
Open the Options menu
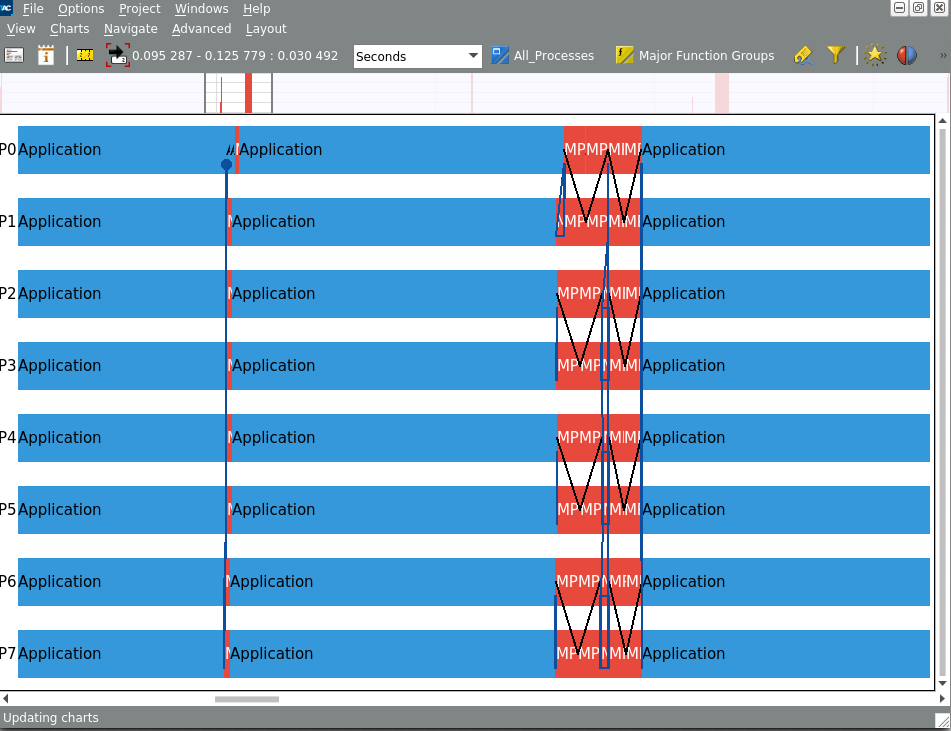point(81,8)
